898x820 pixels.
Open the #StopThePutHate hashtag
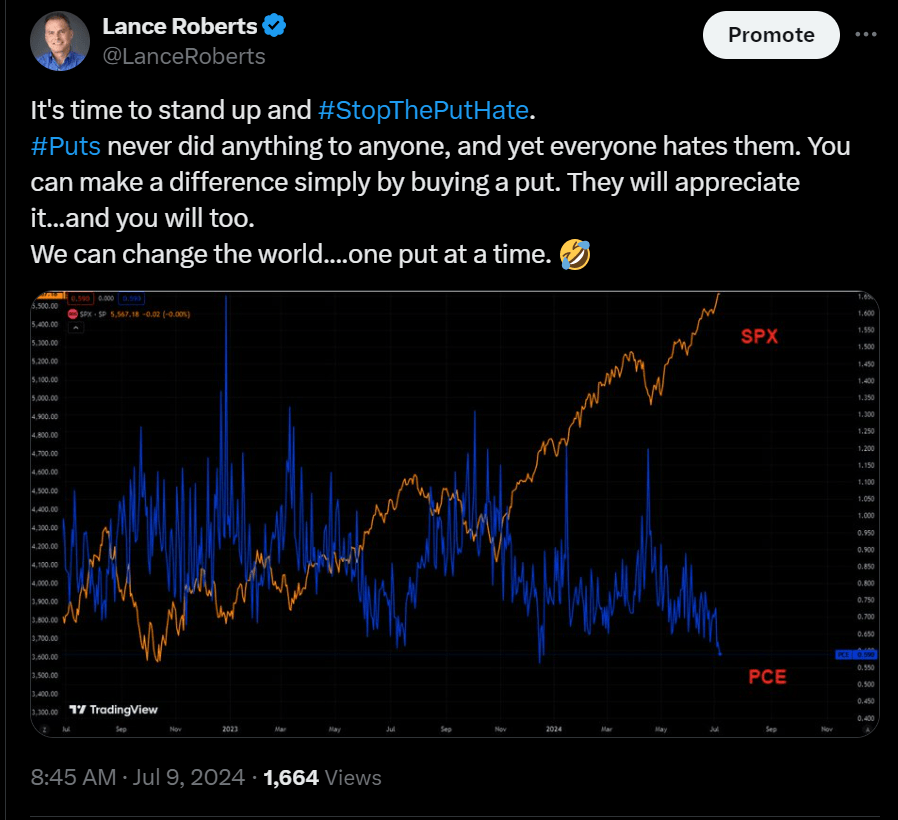click(423, 110)
